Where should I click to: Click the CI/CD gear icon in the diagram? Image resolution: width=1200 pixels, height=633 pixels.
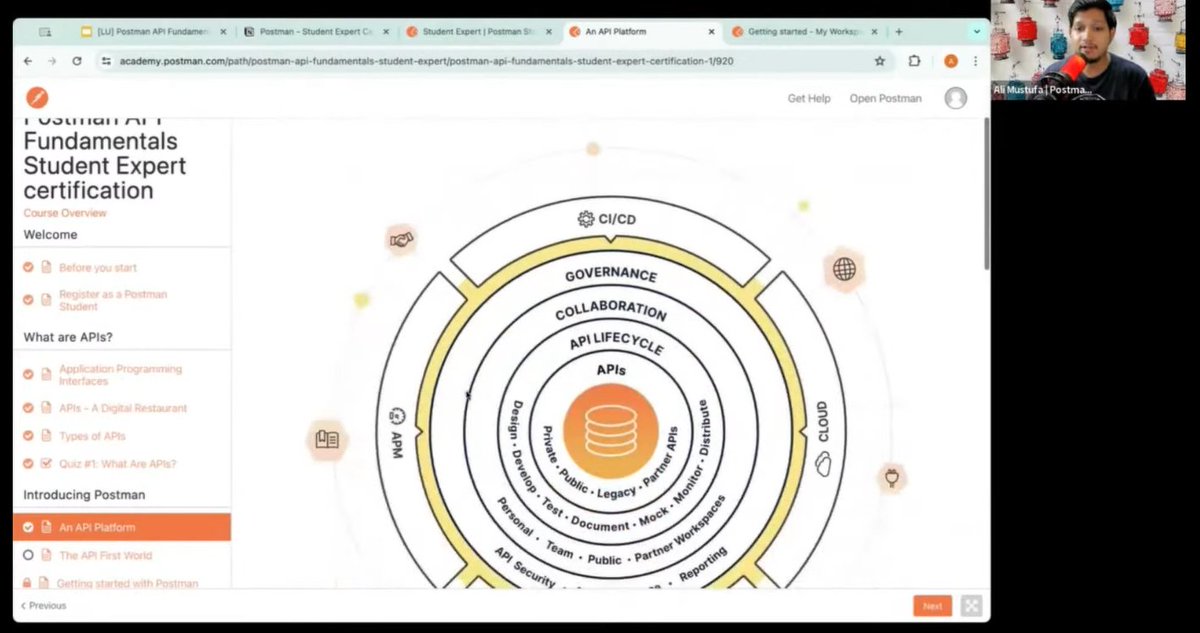click(586, 219)
